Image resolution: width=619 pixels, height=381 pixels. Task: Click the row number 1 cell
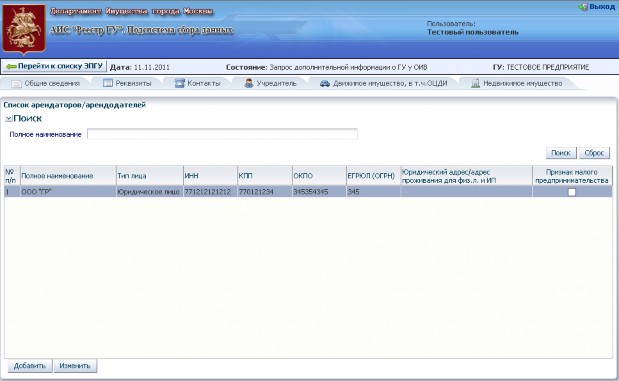tap(12, 192)
